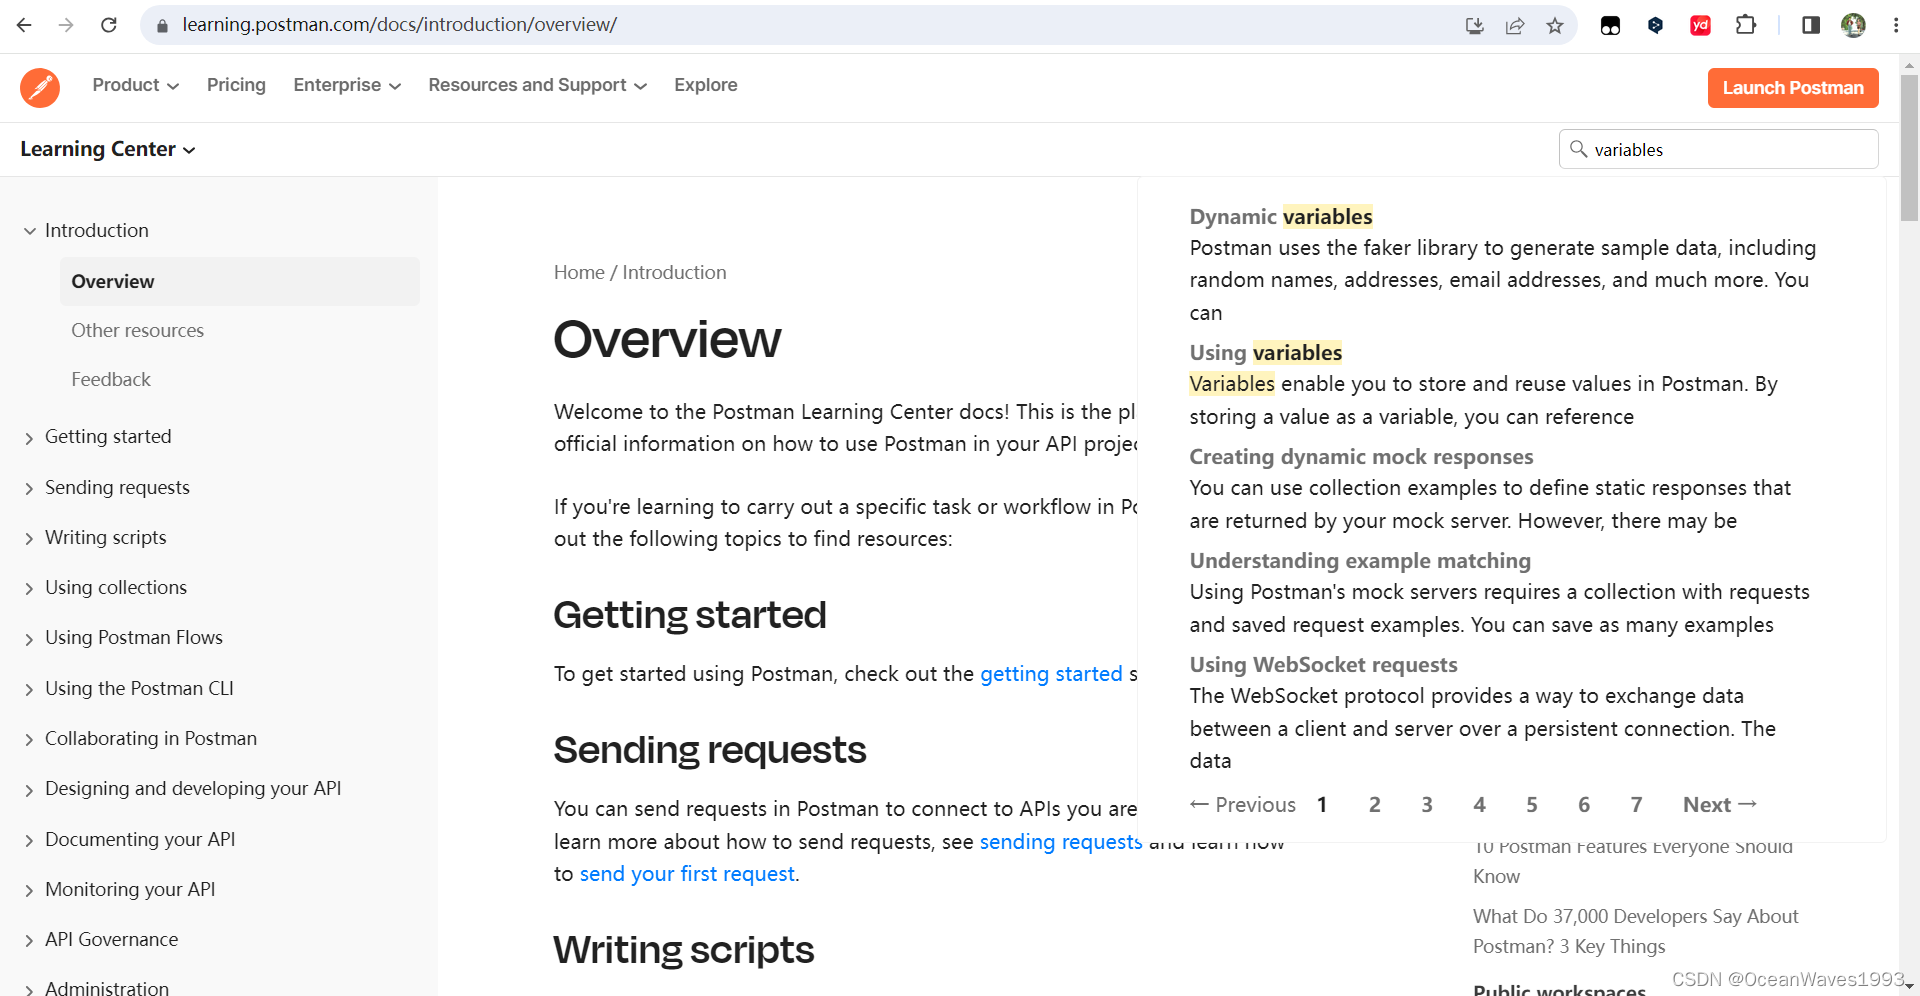Open the red yd extension icon
Viewport: 1920px width, 996px height.
click(x=1700, y=25)
